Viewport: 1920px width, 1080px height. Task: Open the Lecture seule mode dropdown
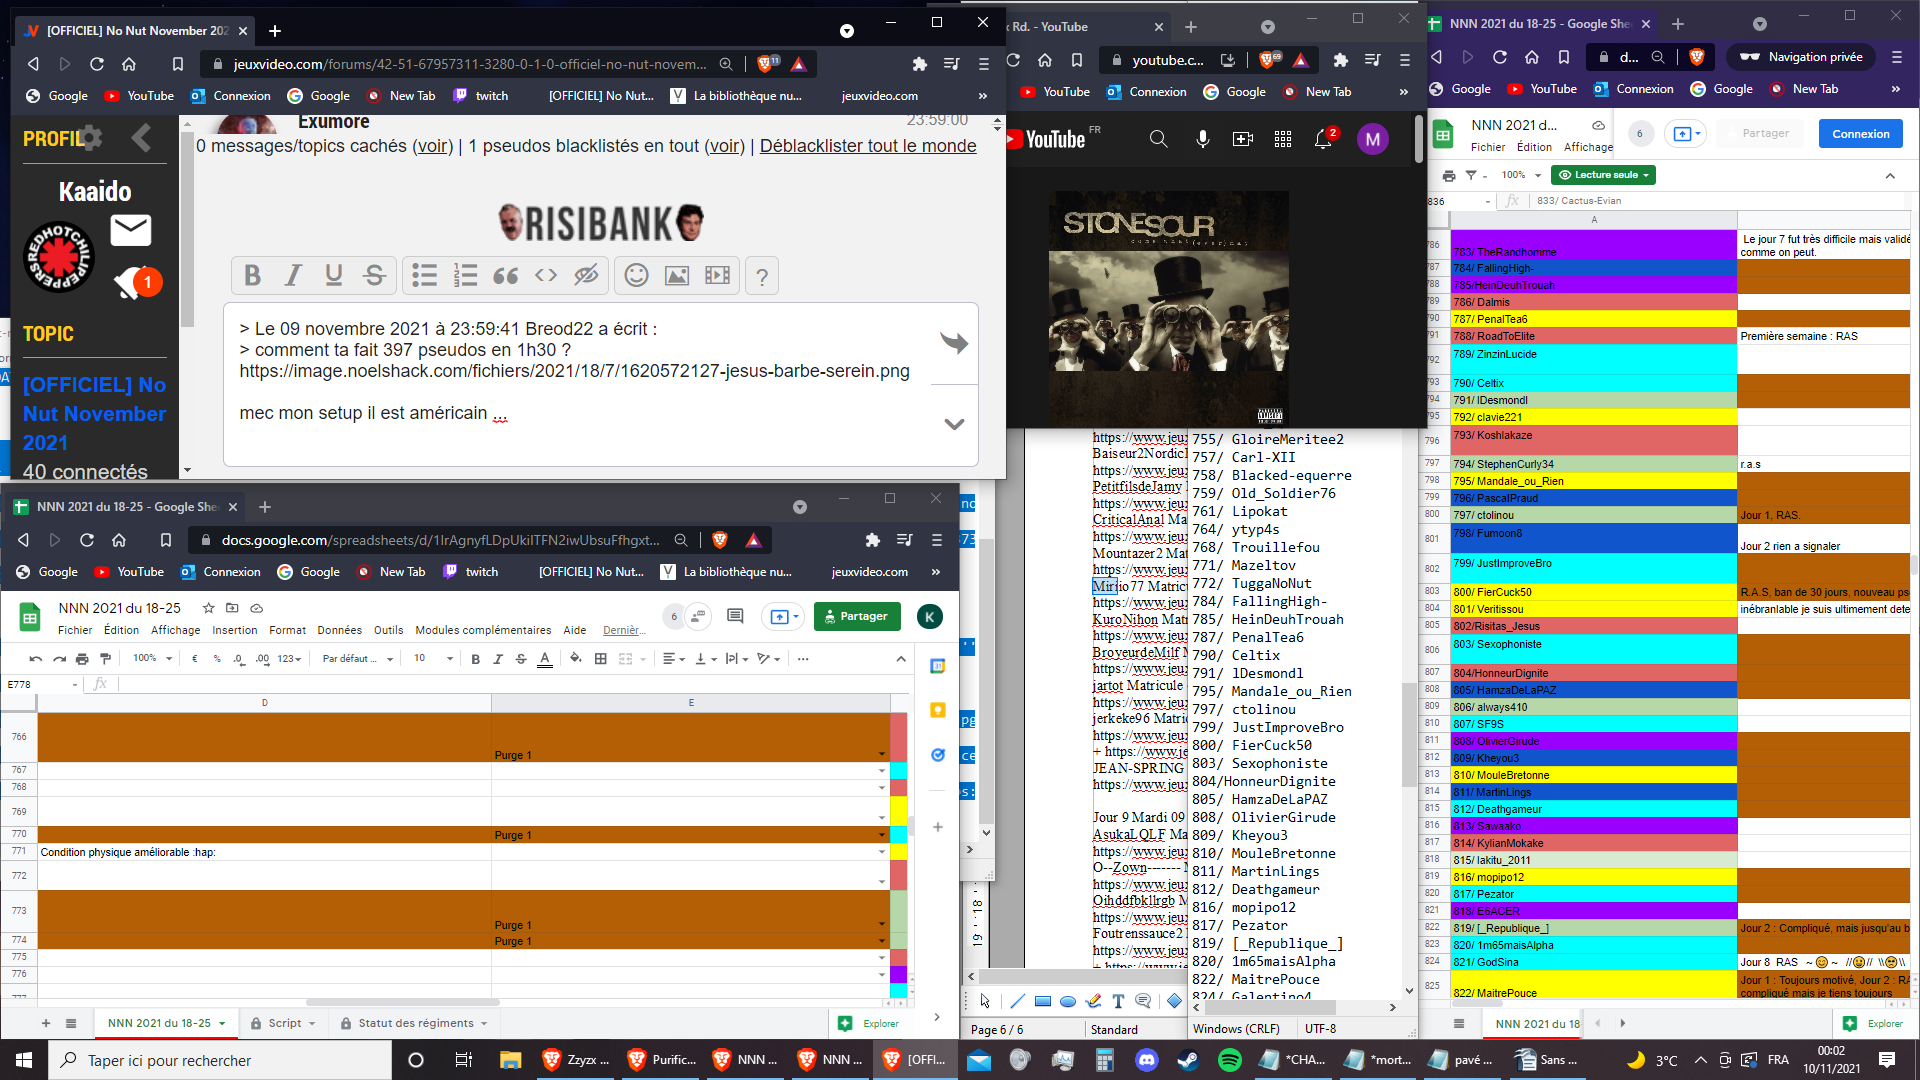pos(1603,175)
